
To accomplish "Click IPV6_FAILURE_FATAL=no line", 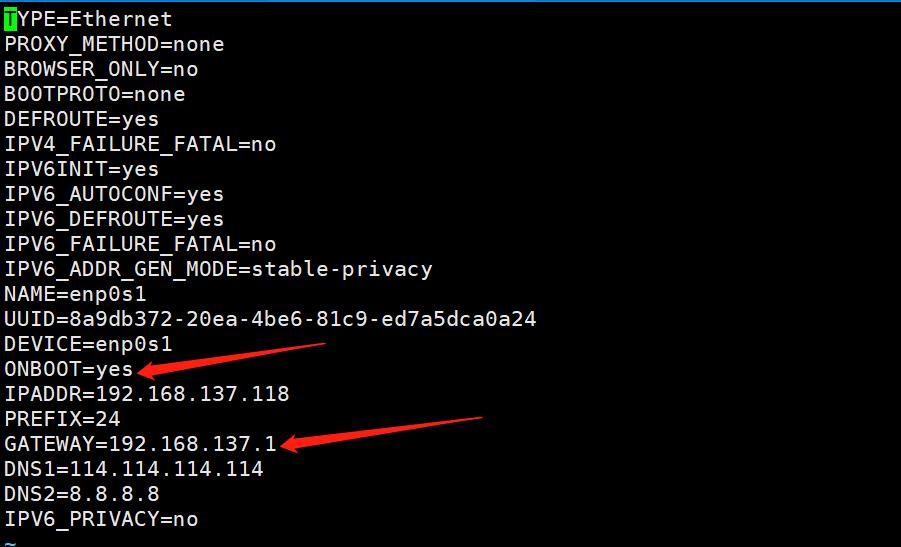I will coord(140,244).
